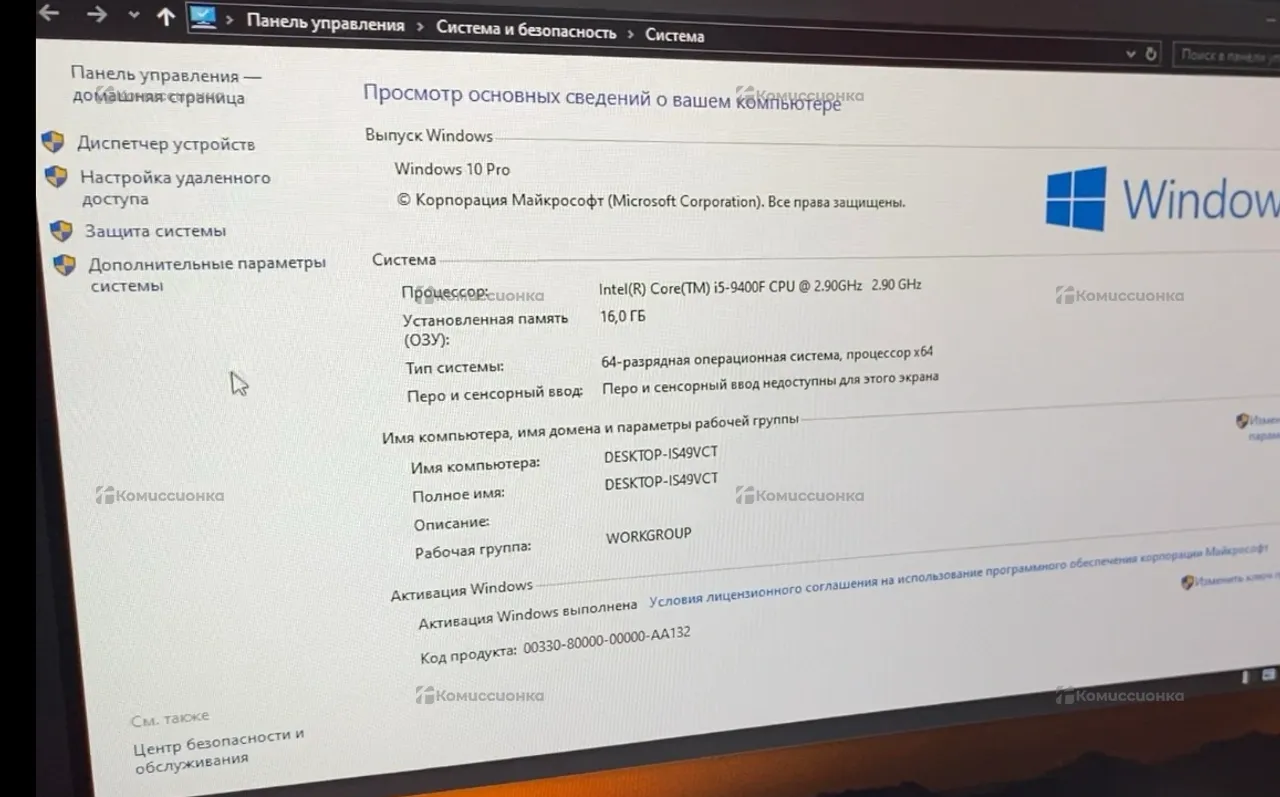Click the Intel Core i5-9400F processor value
Viewport: 1280px width, 797px height.
click(760, 287)
